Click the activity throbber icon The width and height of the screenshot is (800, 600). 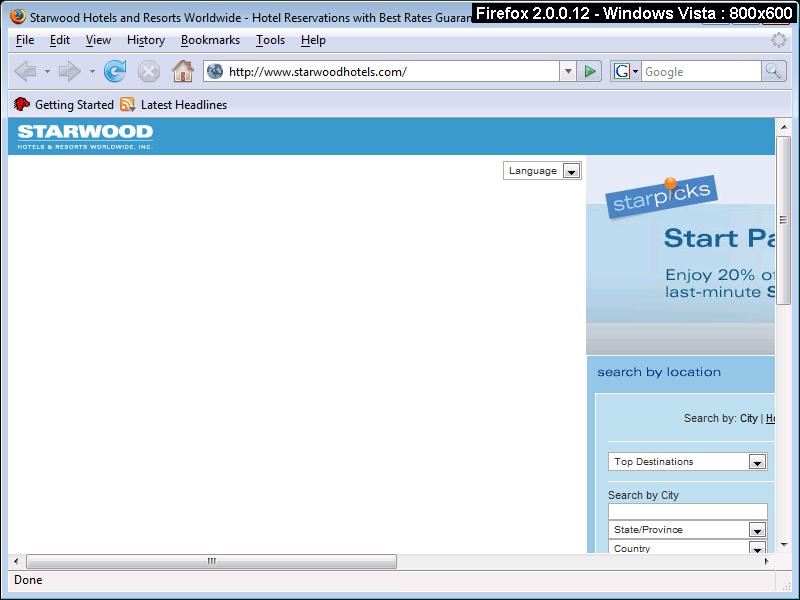tap(779, 40)
